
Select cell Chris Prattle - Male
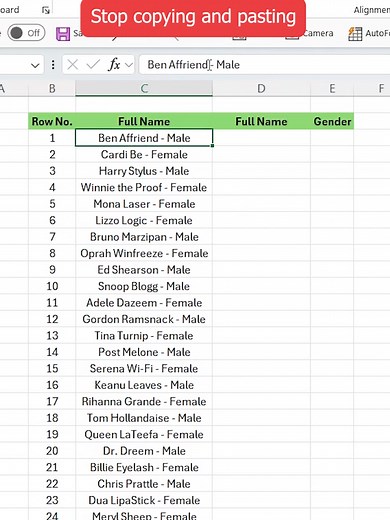(x=144, y=484)
